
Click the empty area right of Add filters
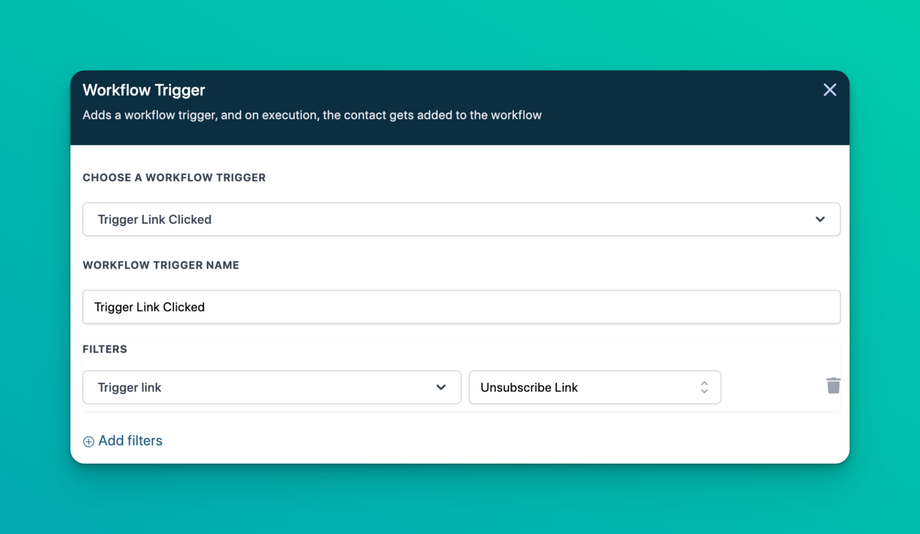500,441
